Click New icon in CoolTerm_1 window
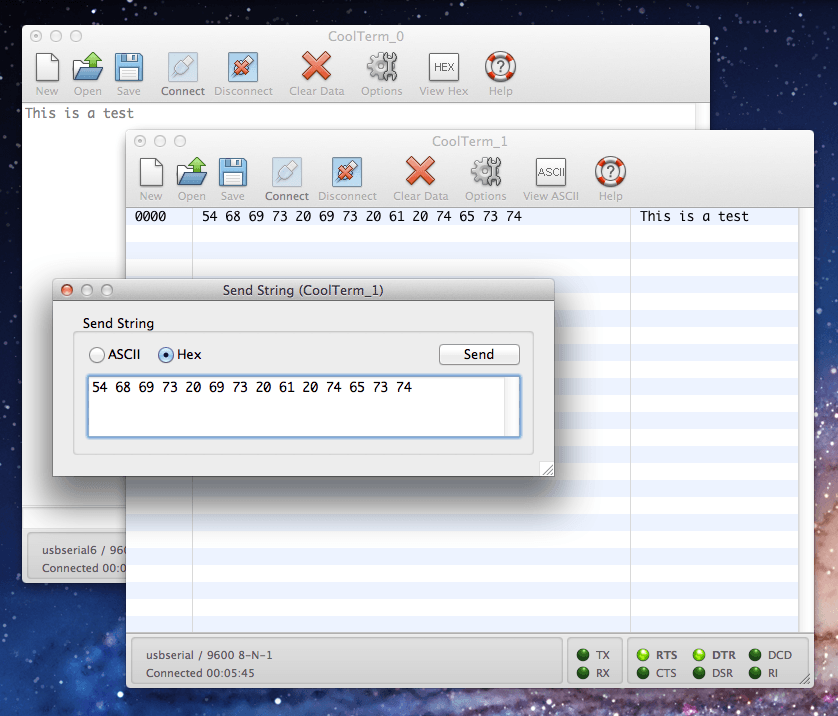This screenshot has width=838, height=716. (151, 172)
